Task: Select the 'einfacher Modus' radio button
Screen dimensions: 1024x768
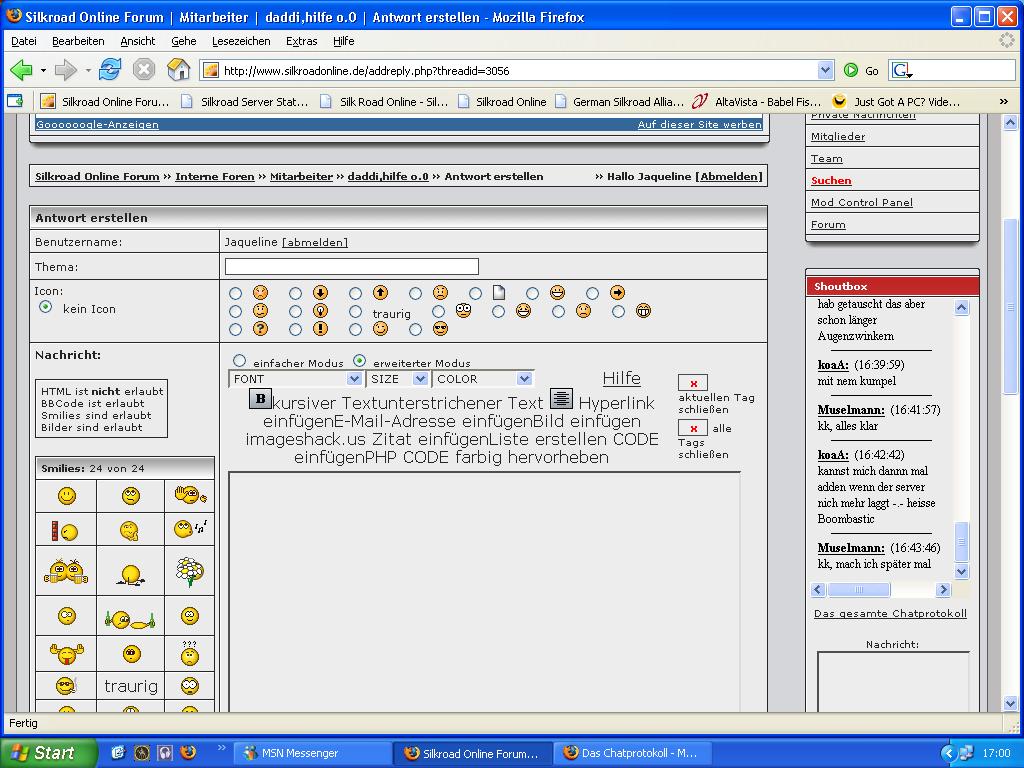Action: pyautogui.click(x=239, y=361)
